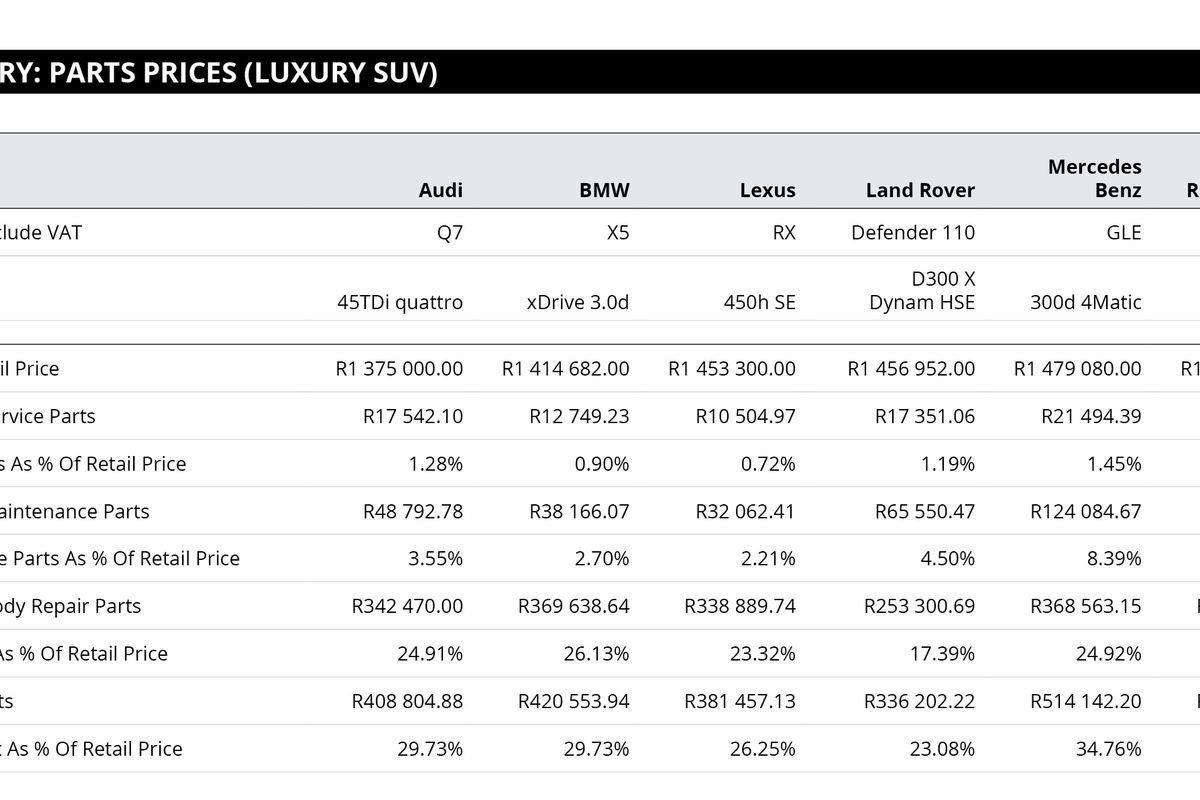Image resolution: width=1200 pixels, height=800 pixels.
Task: Select the BMW column header
Action: (604, 190)
